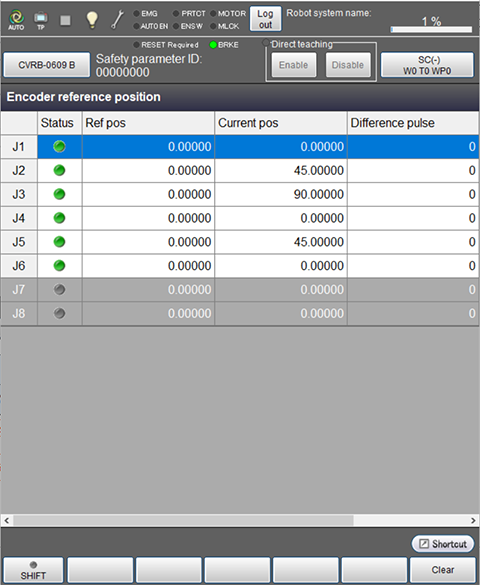The image size is (480, 585).
Task: Click the J1 green status indicator
Action: click(x=59, y=147)
